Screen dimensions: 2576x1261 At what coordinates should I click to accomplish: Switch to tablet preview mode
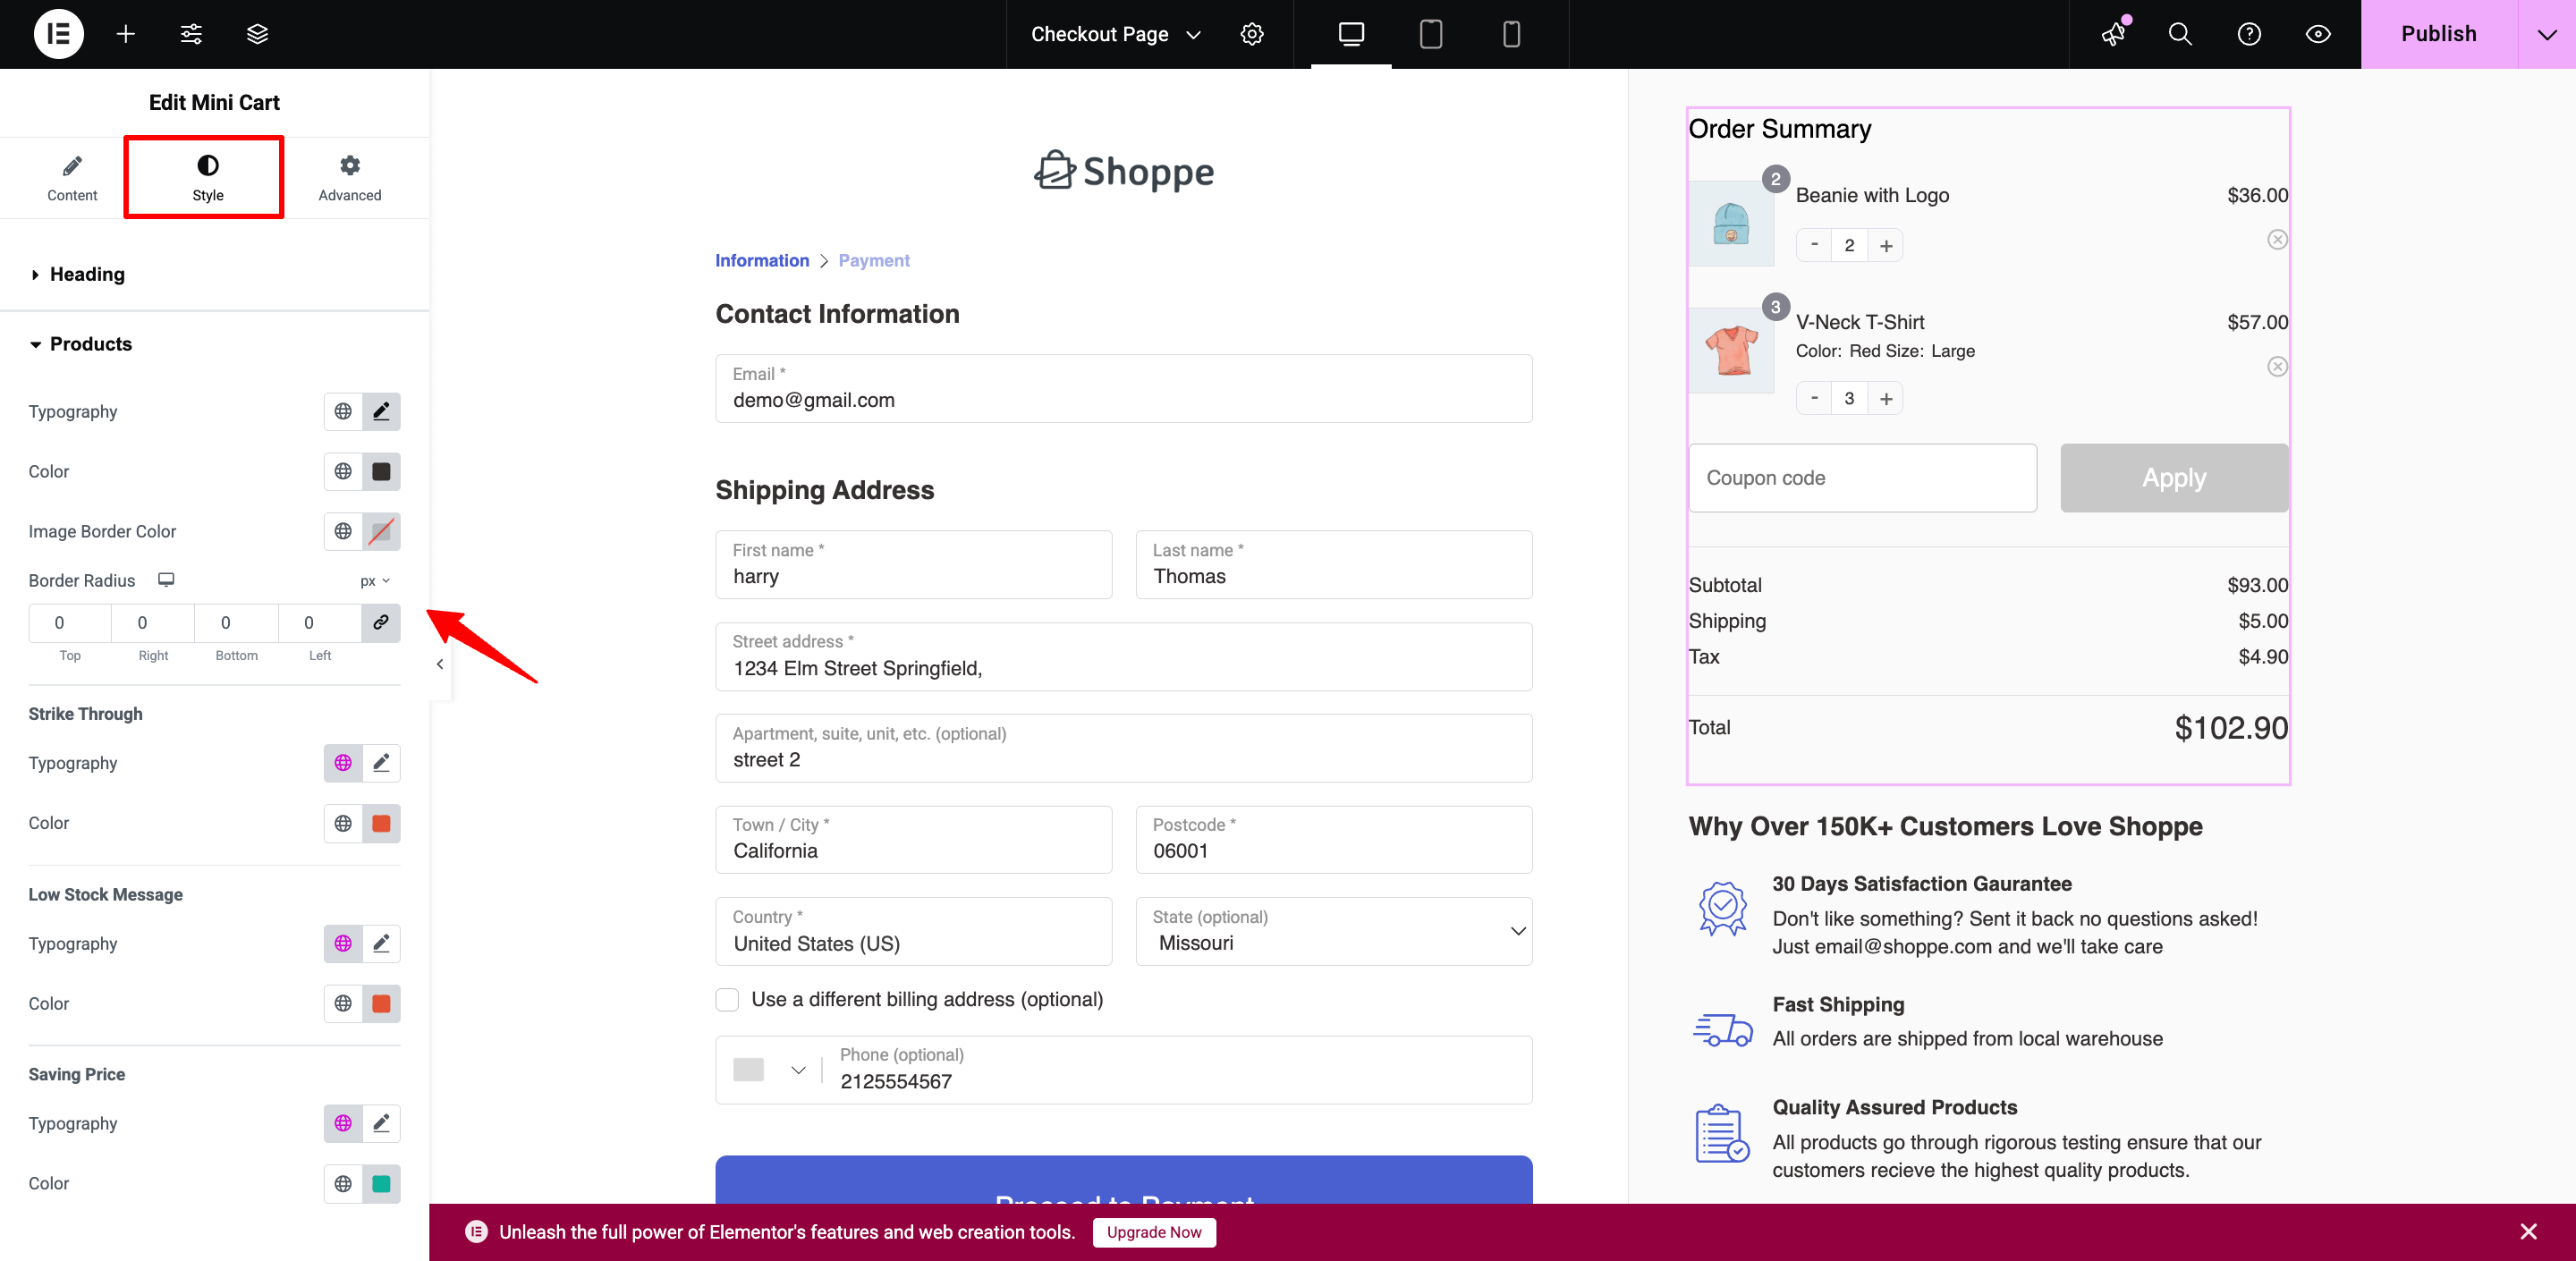(1431, 34)
